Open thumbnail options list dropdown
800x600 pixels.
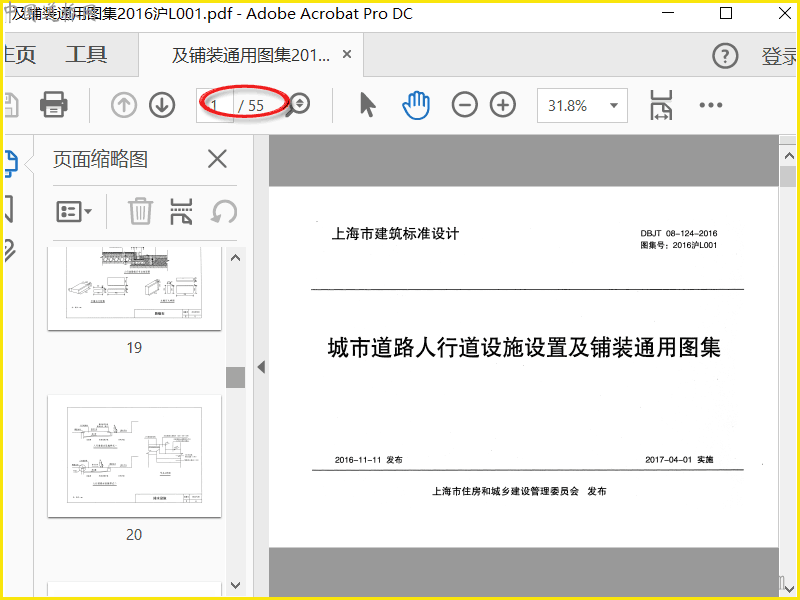[x=73, y=211]
